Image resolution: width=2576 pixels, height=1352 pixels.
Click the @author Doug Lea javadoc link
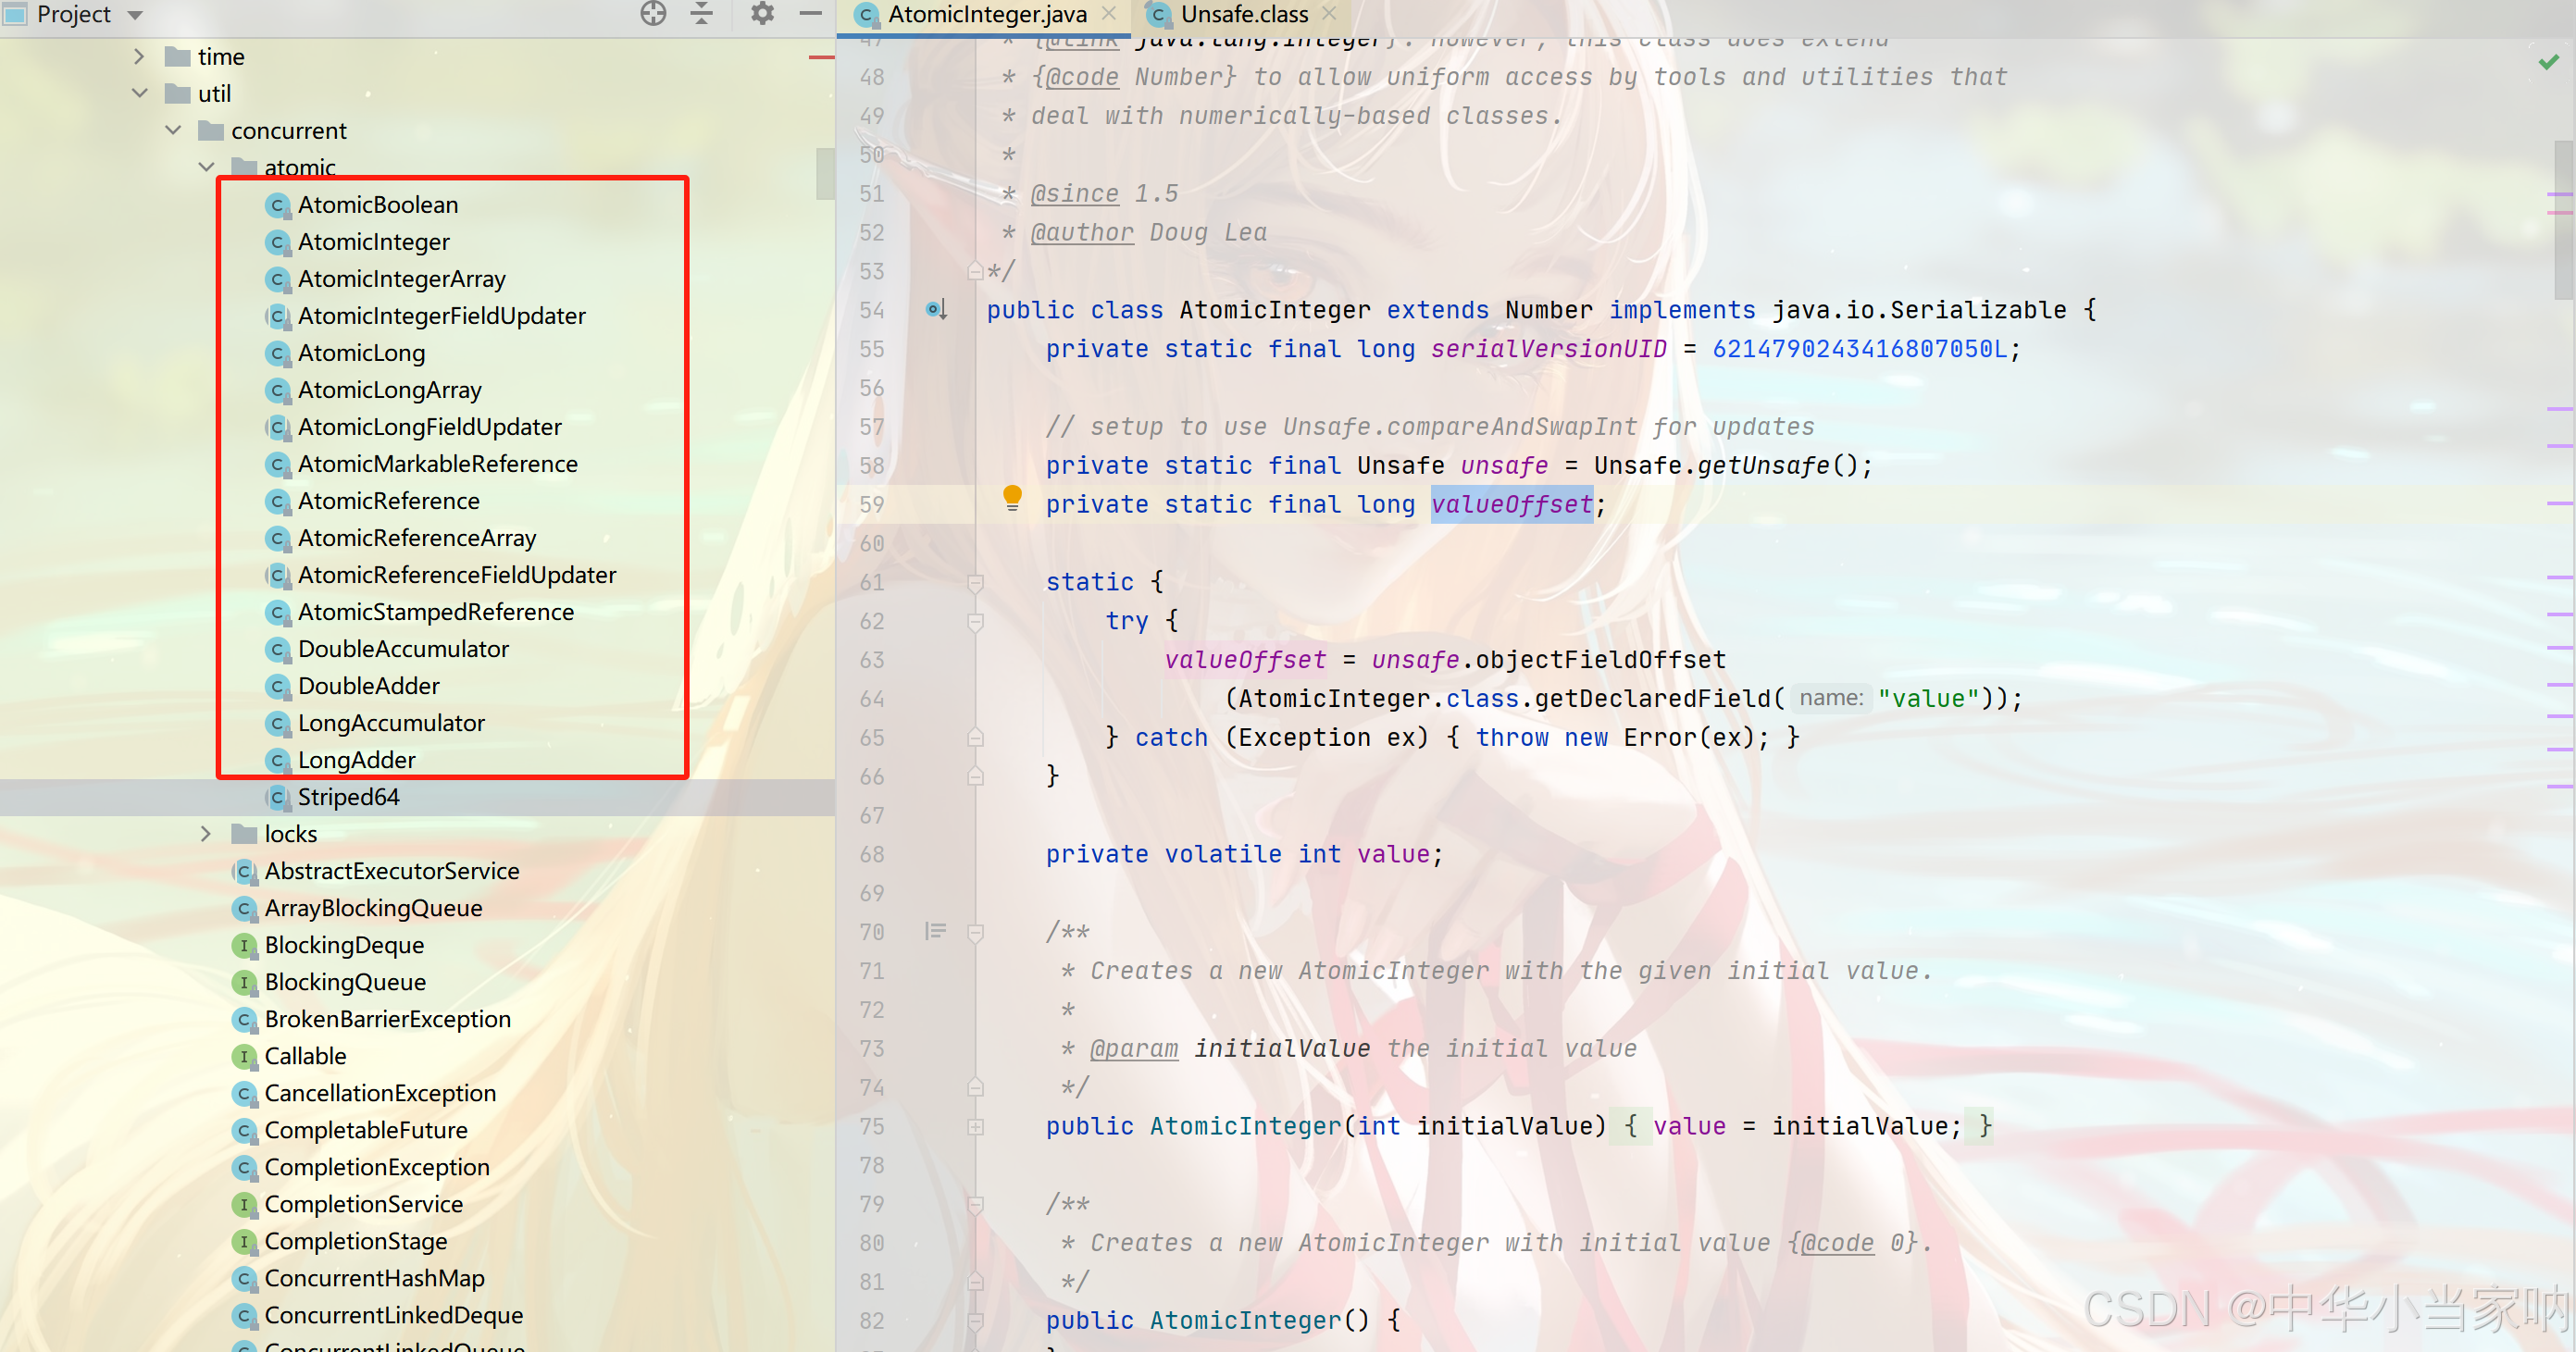(x=1082, y=232)
